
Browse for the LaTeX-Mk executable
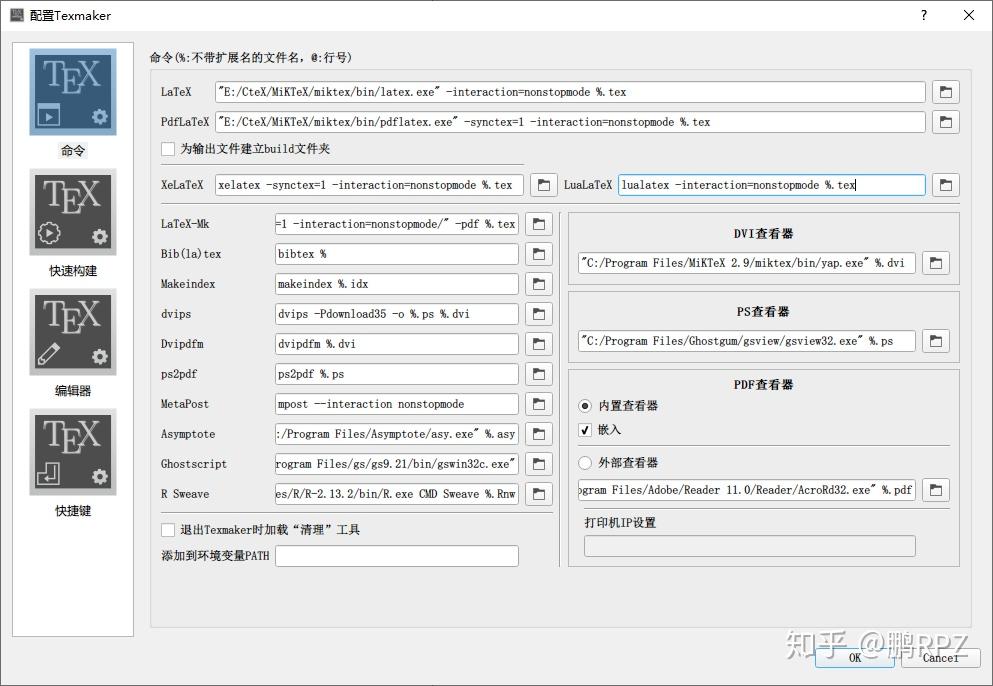tap(539, 224)
